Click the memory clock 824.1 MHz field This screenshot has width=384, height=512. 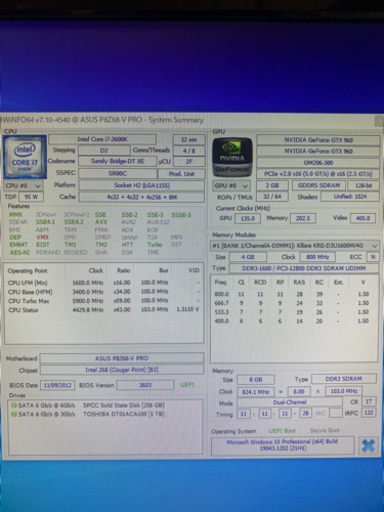[256, 392]
